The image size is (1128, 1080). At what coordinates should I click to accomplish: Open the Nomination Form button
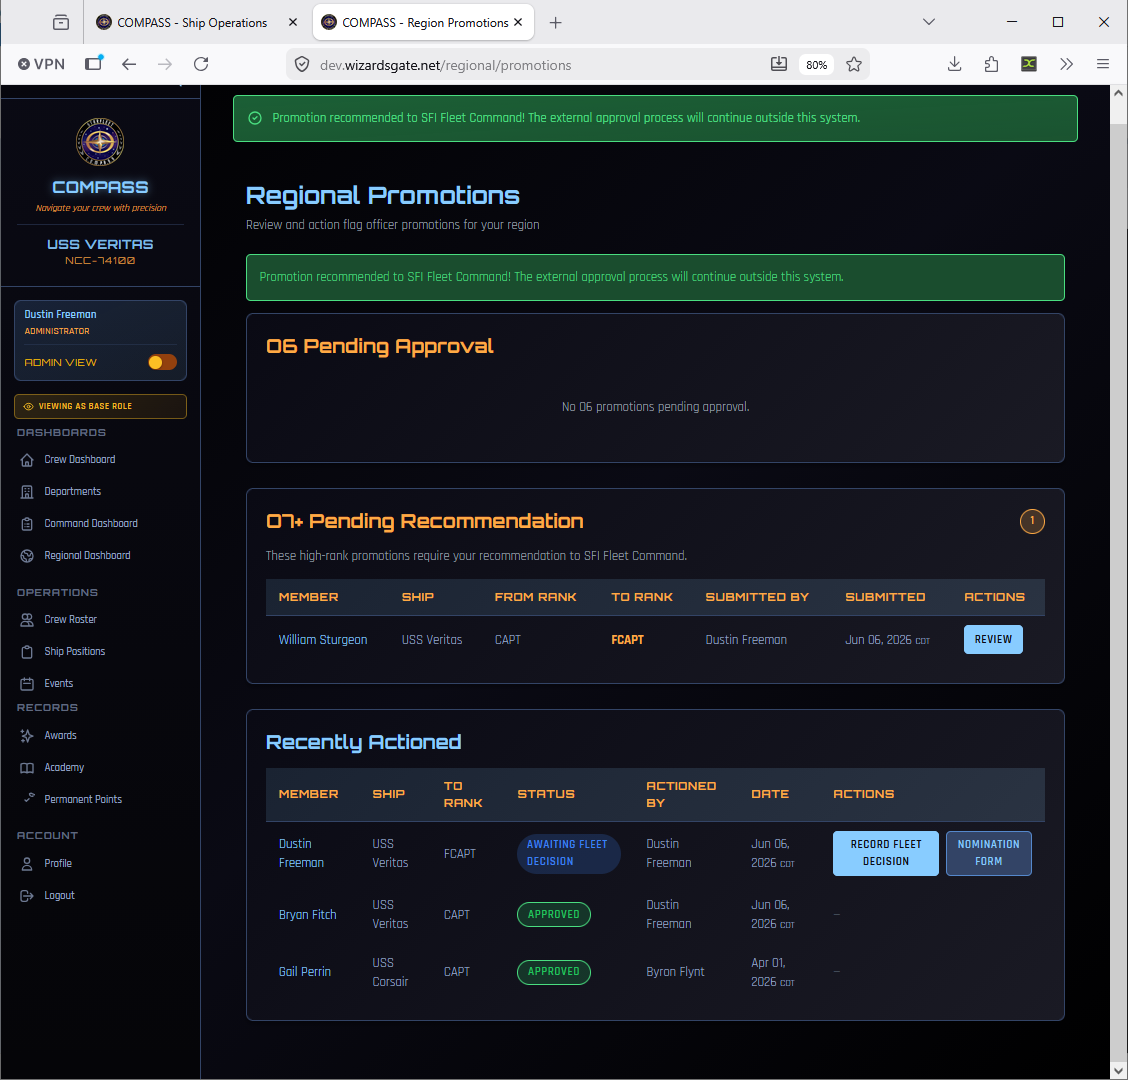988,853
